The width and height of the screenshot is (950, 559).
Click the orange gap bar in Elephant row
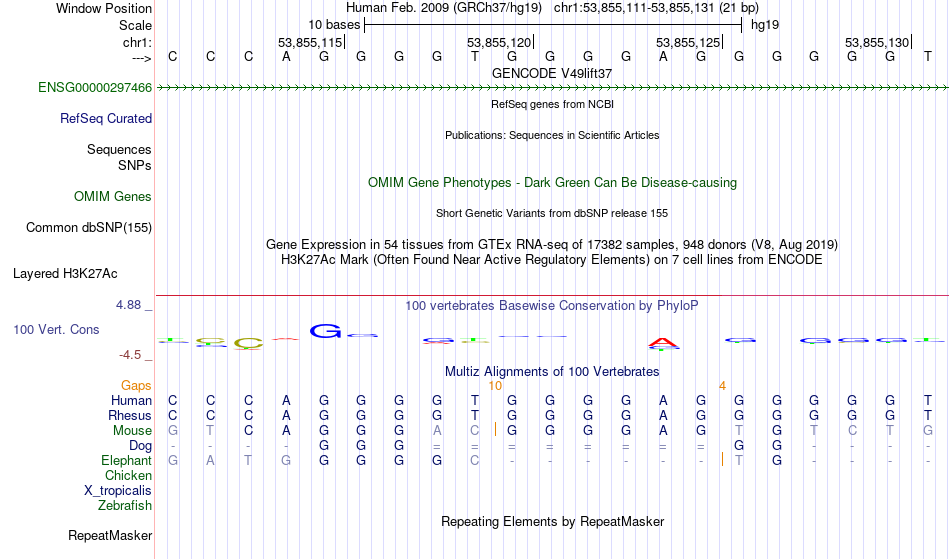[x=722, y=459]
